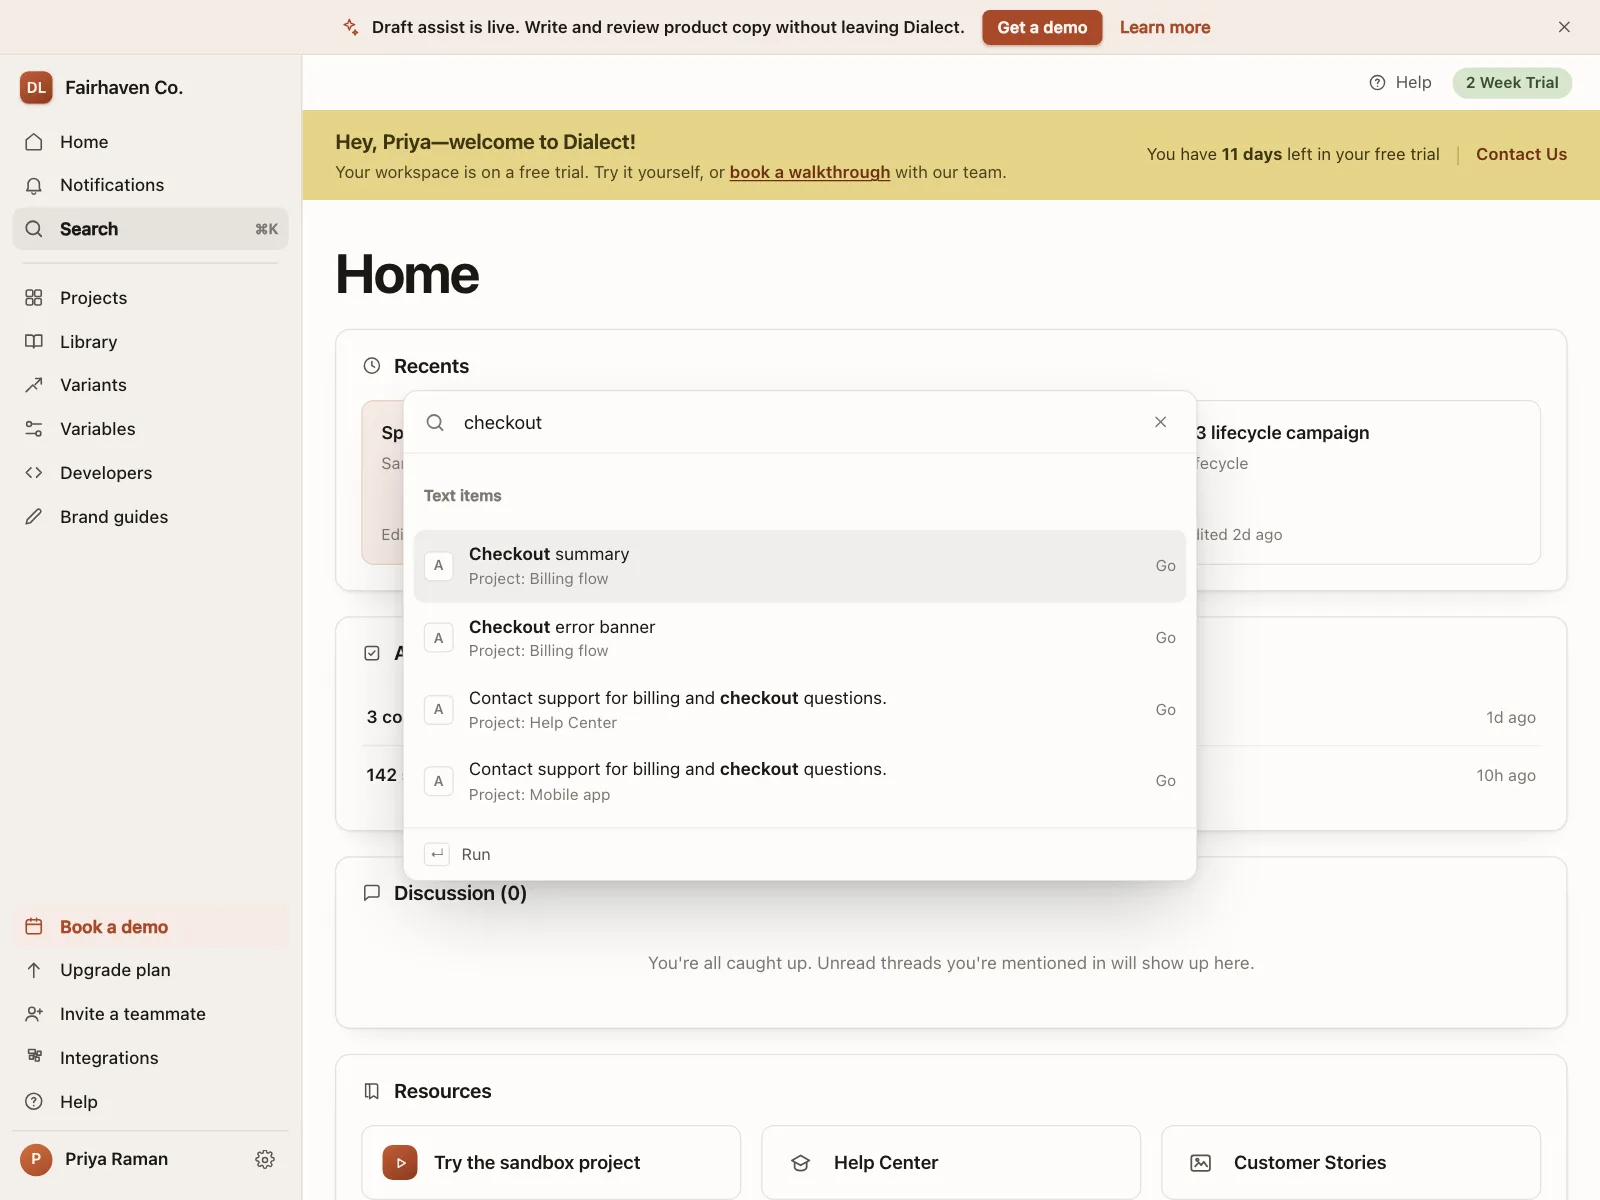Open the book a walkthrough link
This screenshot has height=1200, width=1600.
(810, 172)
